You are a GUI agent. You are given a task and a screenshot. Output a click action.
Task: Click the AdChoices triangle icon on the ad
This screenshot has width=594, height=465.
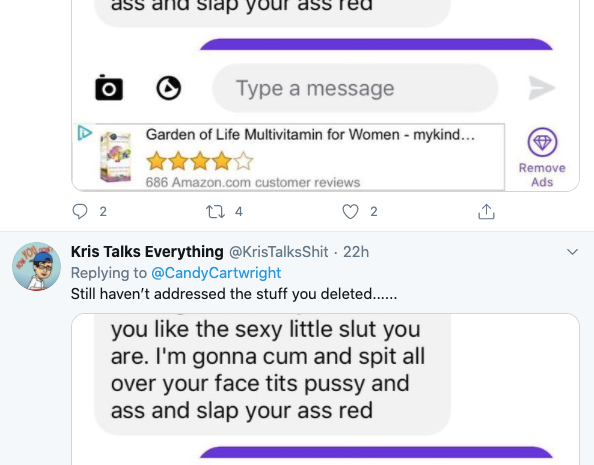click(x=84, y=133)
